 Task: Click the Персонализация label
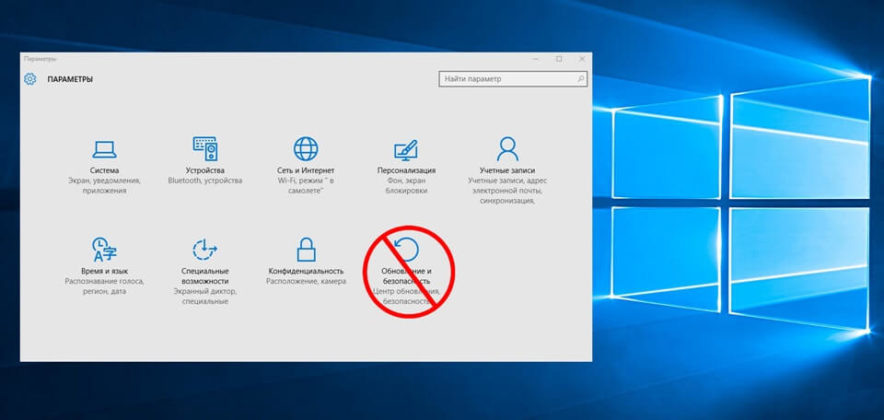(x=406, y=170)
